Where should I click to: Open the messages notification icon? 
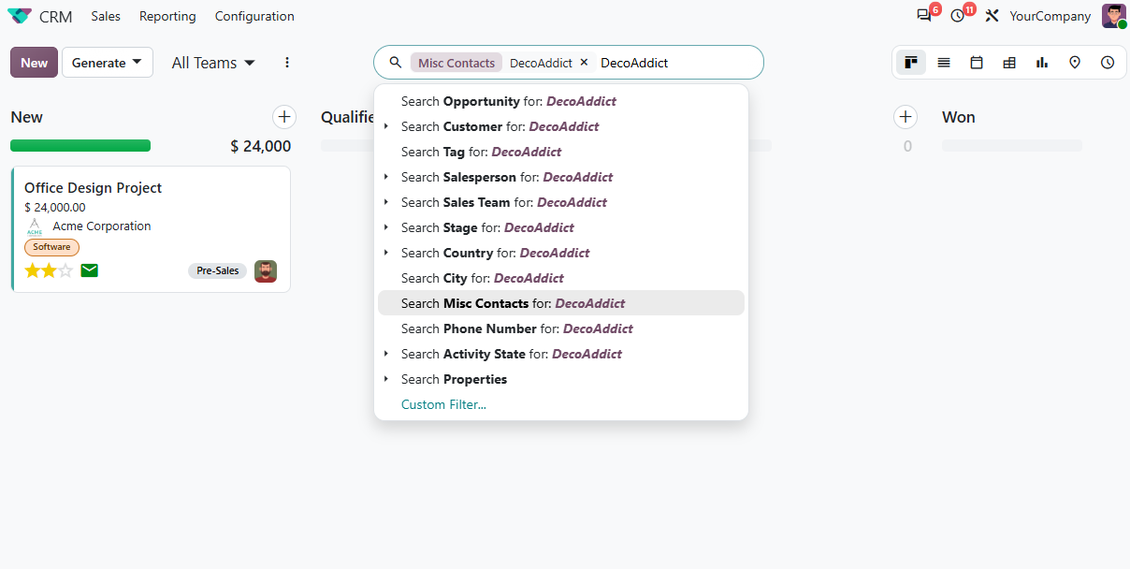924,16
